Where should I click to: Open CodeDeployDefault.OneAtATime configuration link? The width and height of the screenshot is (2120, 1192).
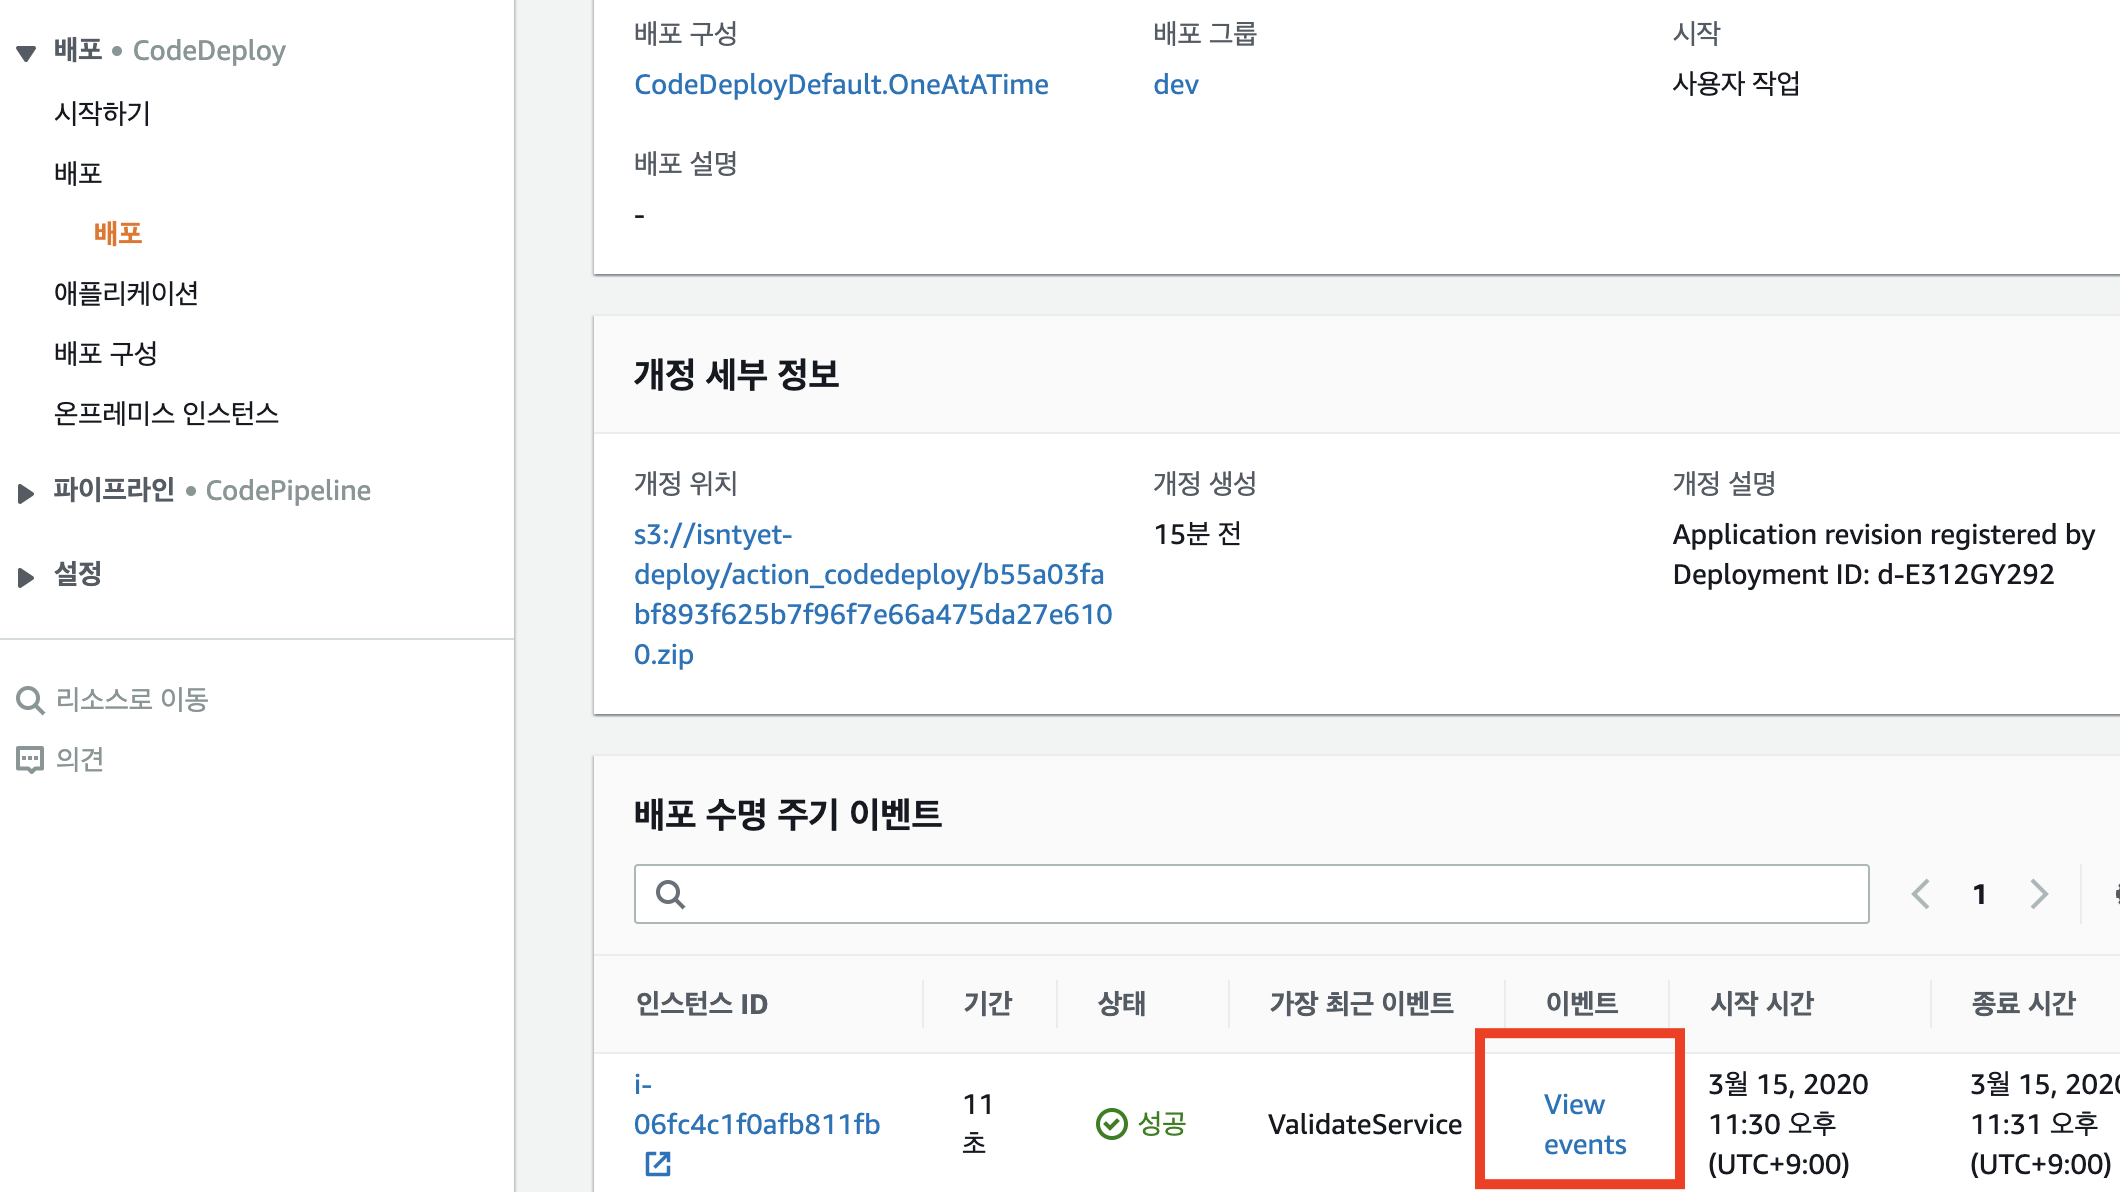[x=841, y=84]
